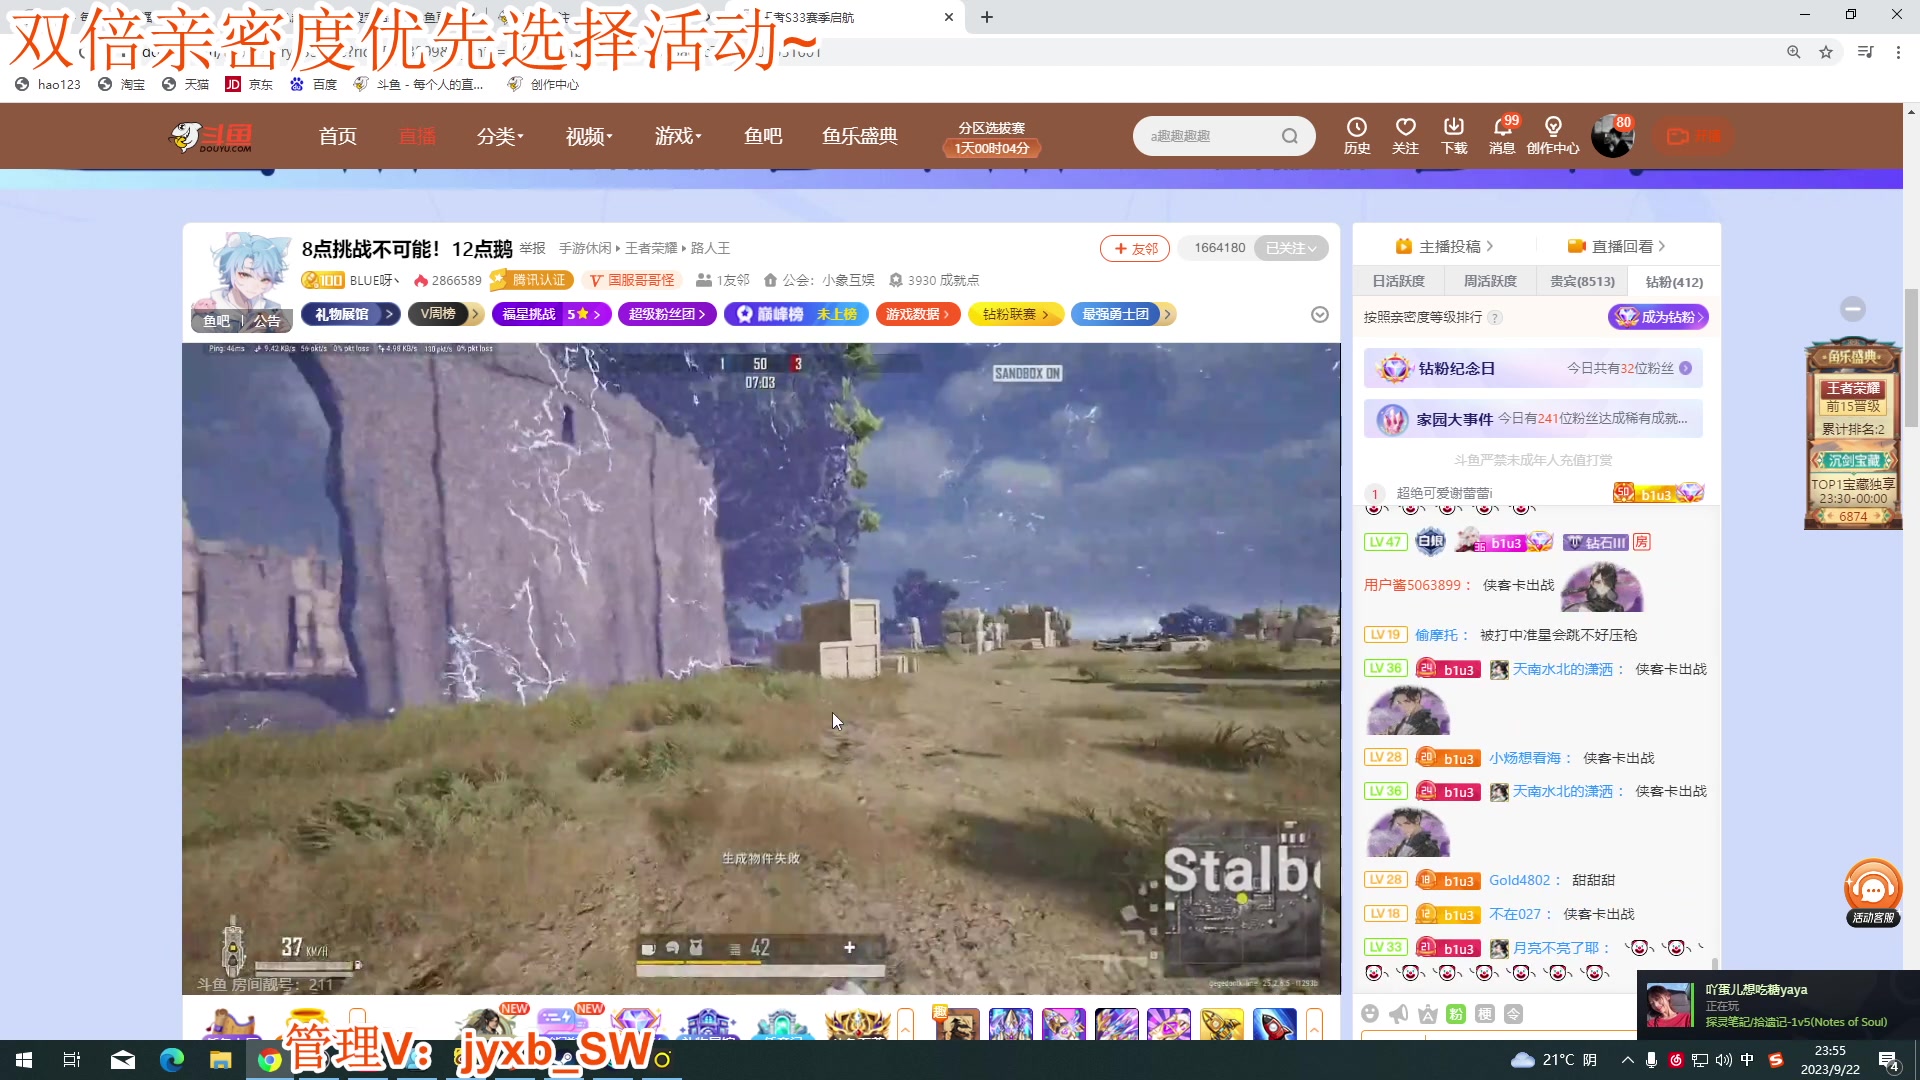
Task: Click the Chrome zoom magnifier icon in the address bar
Action: pos(1794,52)
